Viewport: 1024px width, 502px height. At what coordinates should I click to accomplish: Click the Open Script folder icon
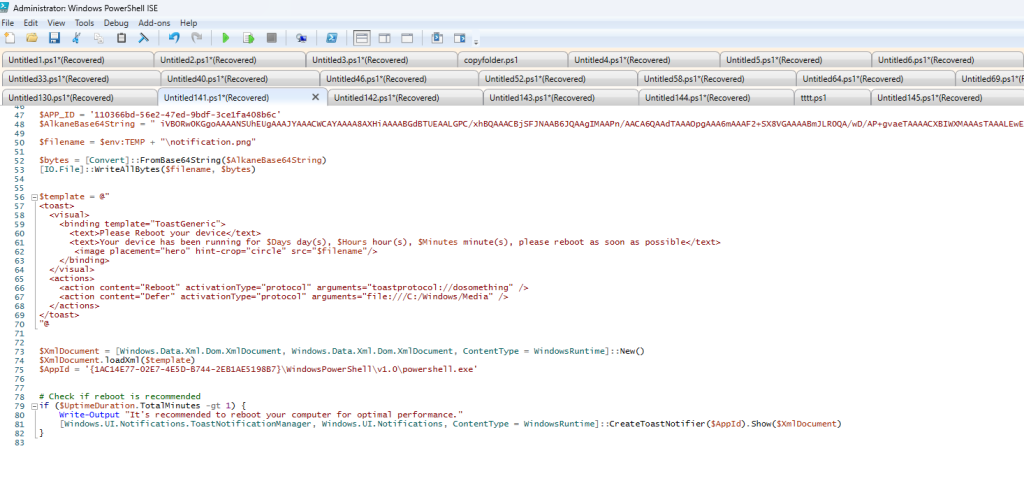32,38
